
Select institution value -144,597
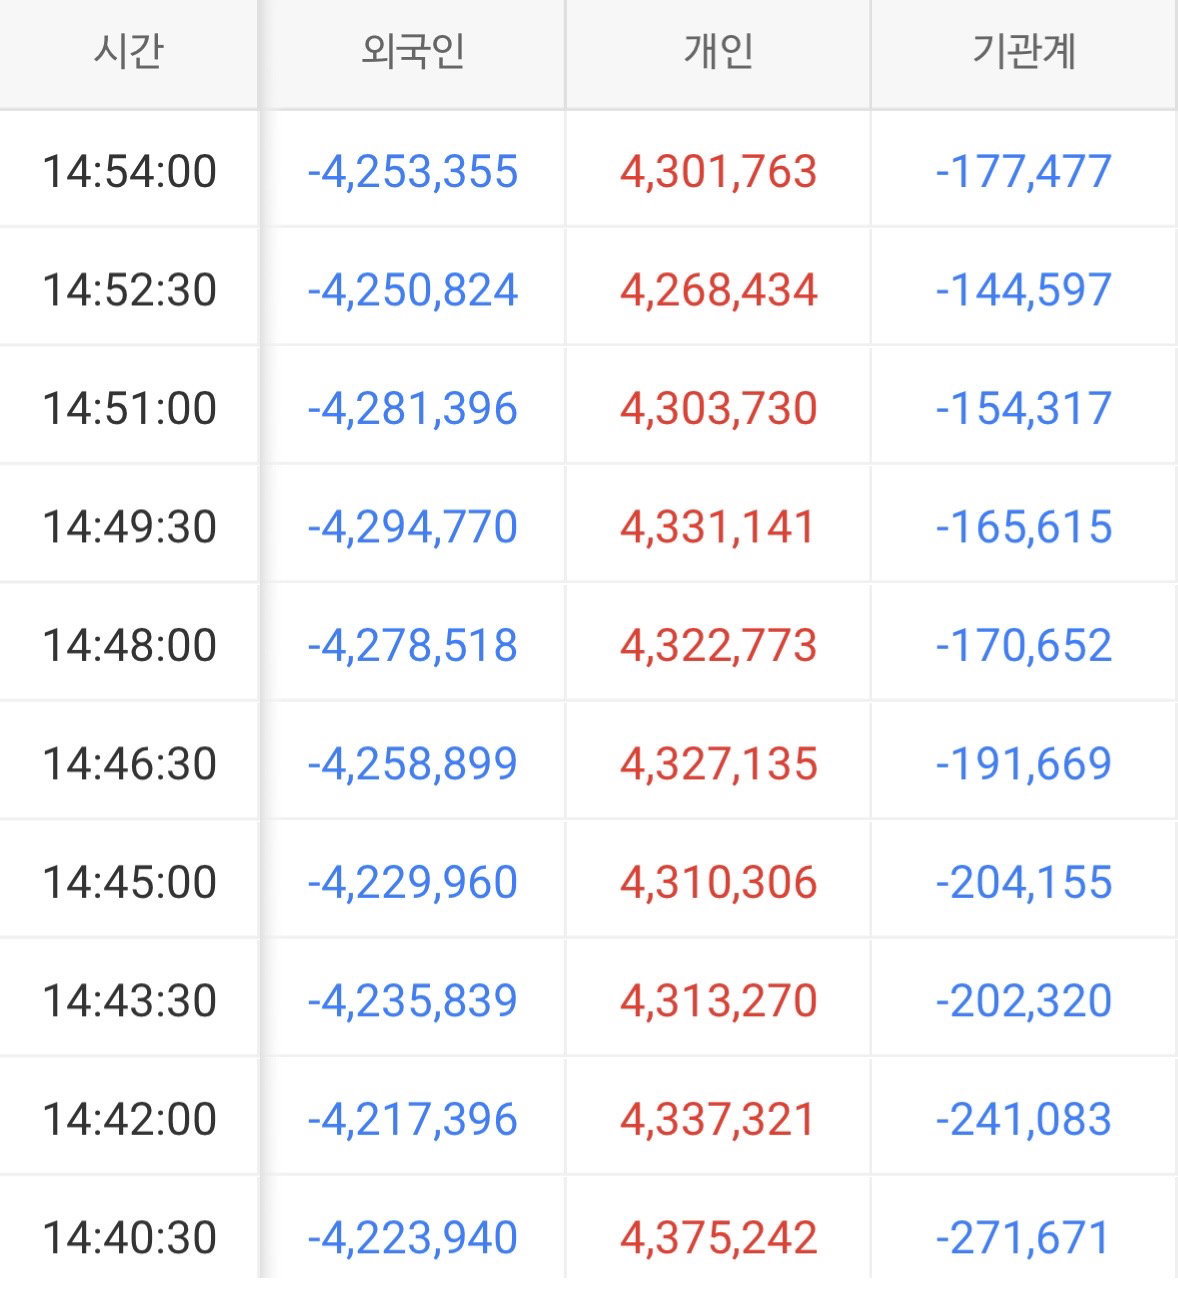[1024, 290]
